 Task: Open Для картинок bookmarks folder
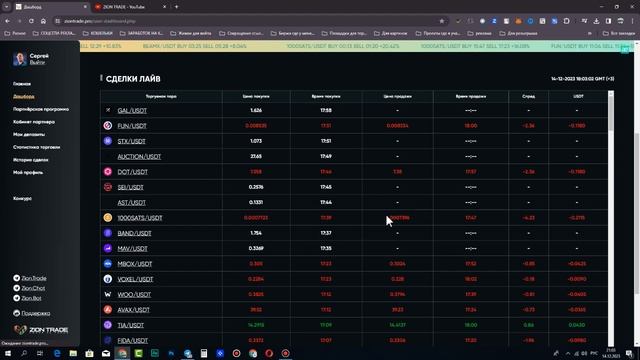click(391, 33)
